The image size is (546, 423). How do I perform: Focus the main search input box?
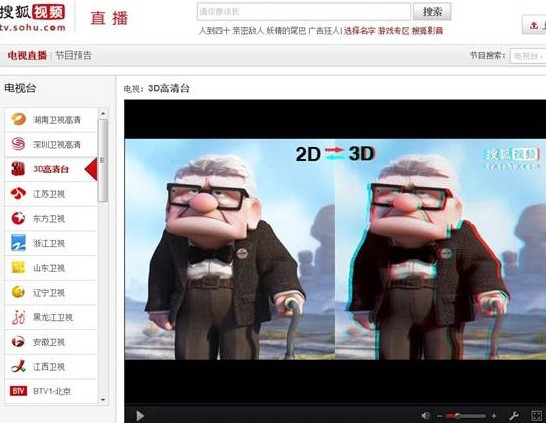click(x=304, y=11)
